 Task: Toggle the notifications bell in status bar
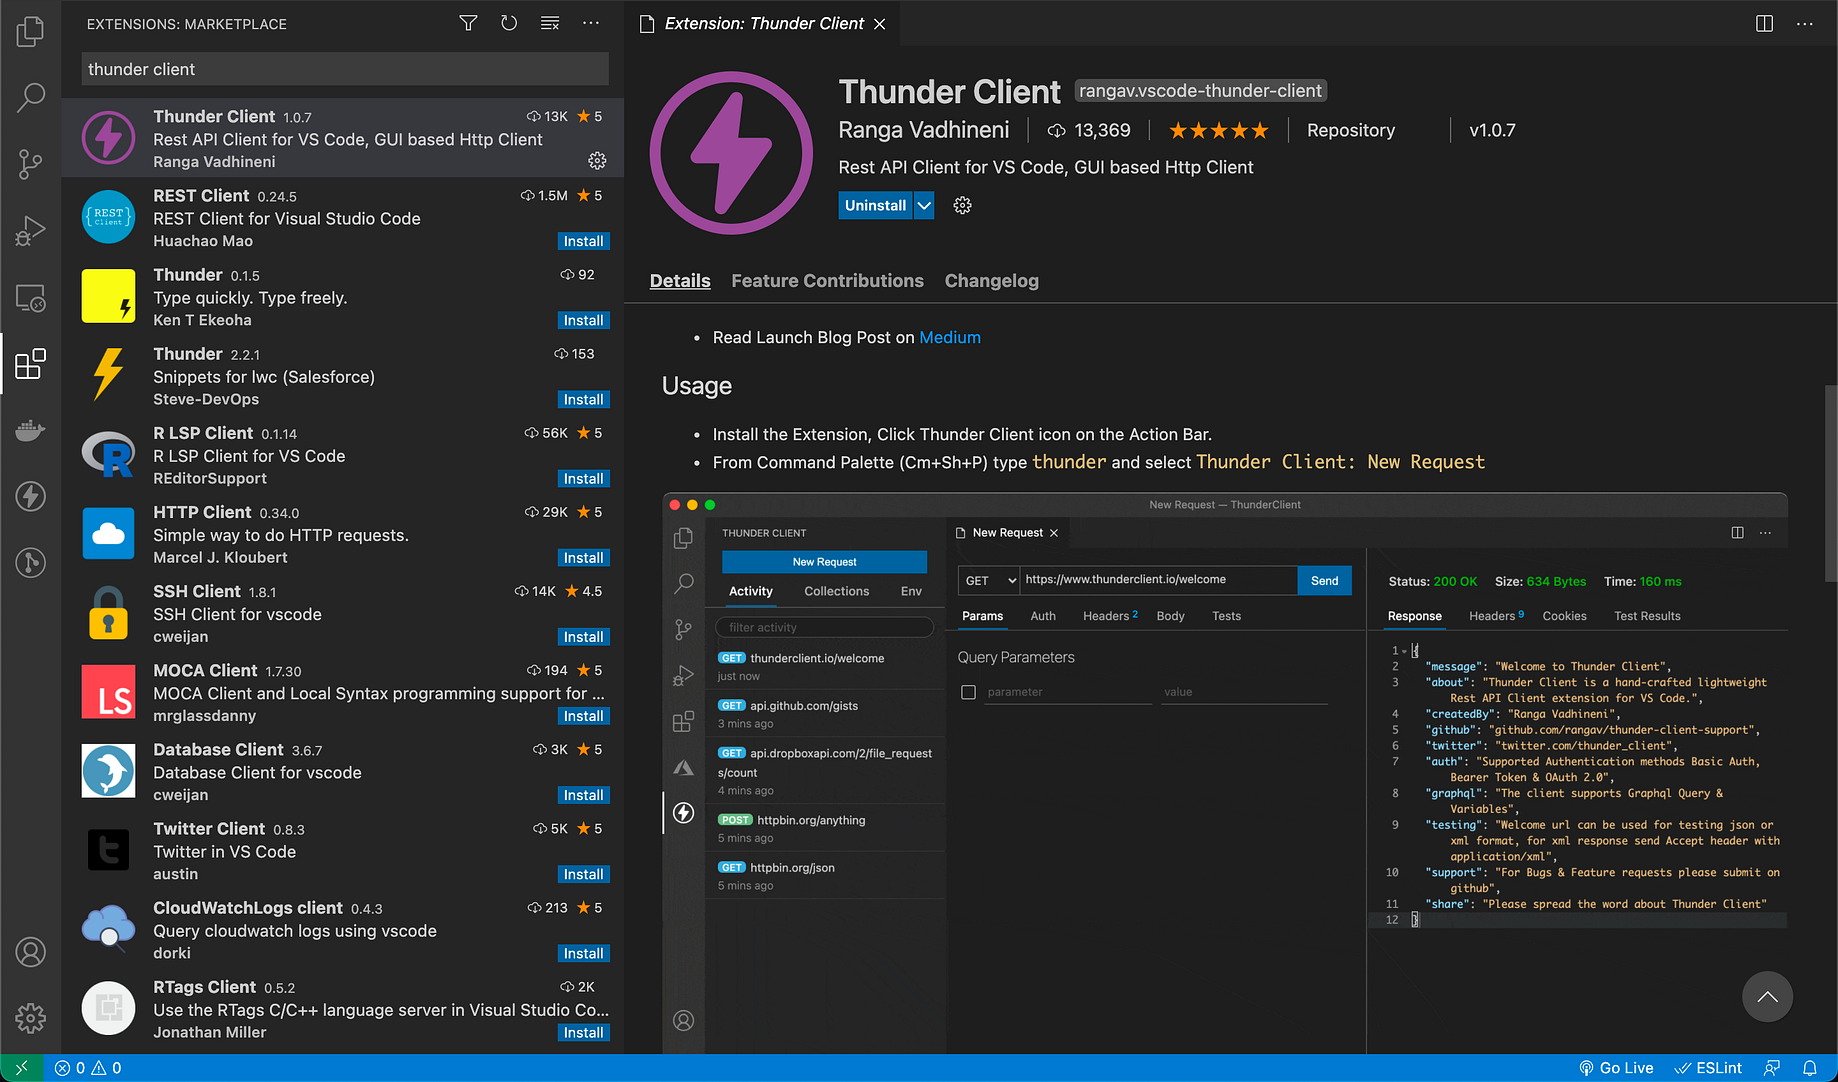[x=1811, y=1067]
